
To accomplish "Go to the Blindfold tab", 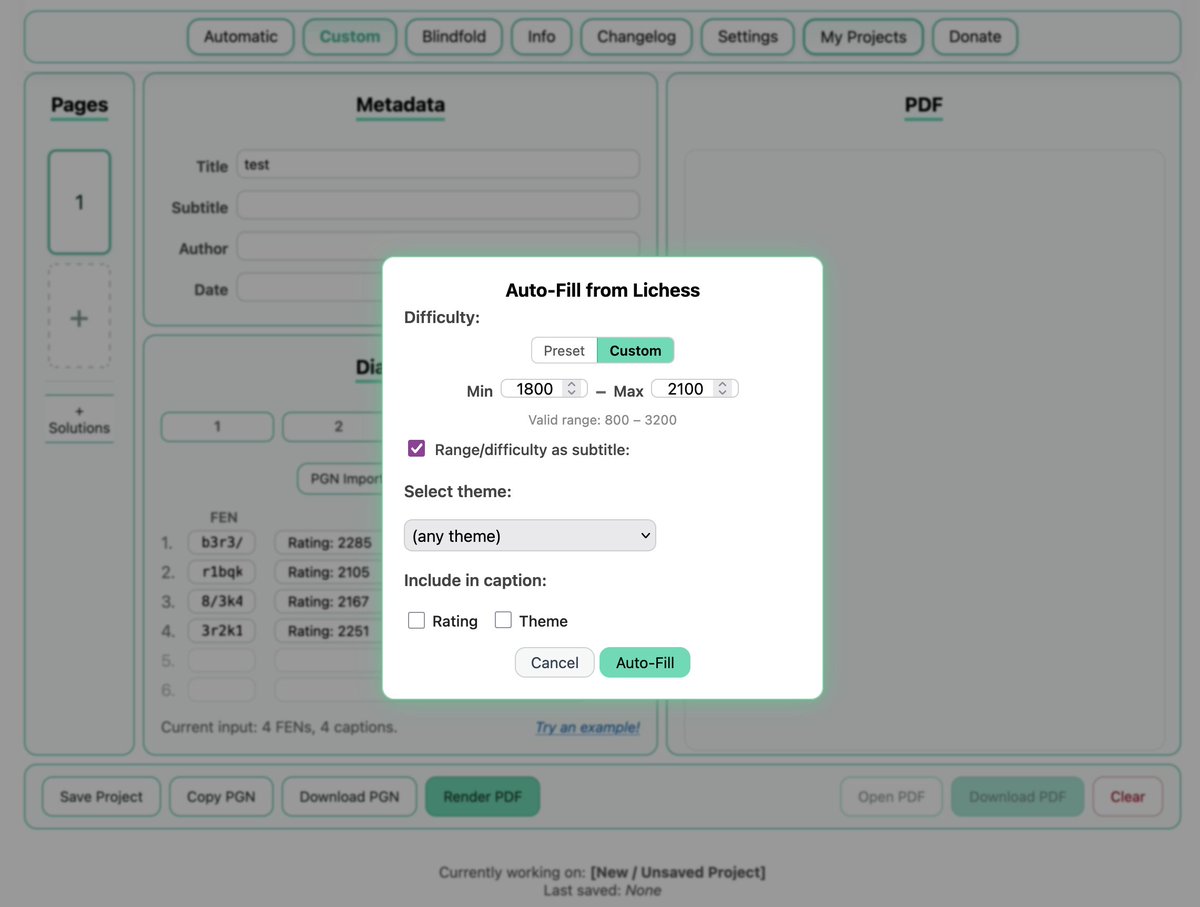I will (454, 37).
